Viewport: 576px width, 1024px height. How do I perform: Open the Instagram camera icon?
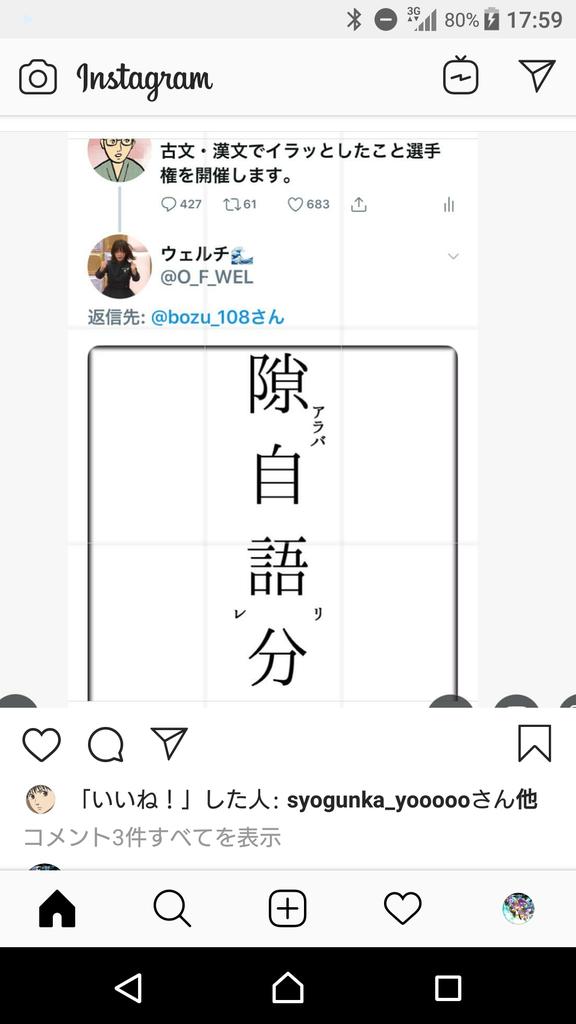[38, 78]
